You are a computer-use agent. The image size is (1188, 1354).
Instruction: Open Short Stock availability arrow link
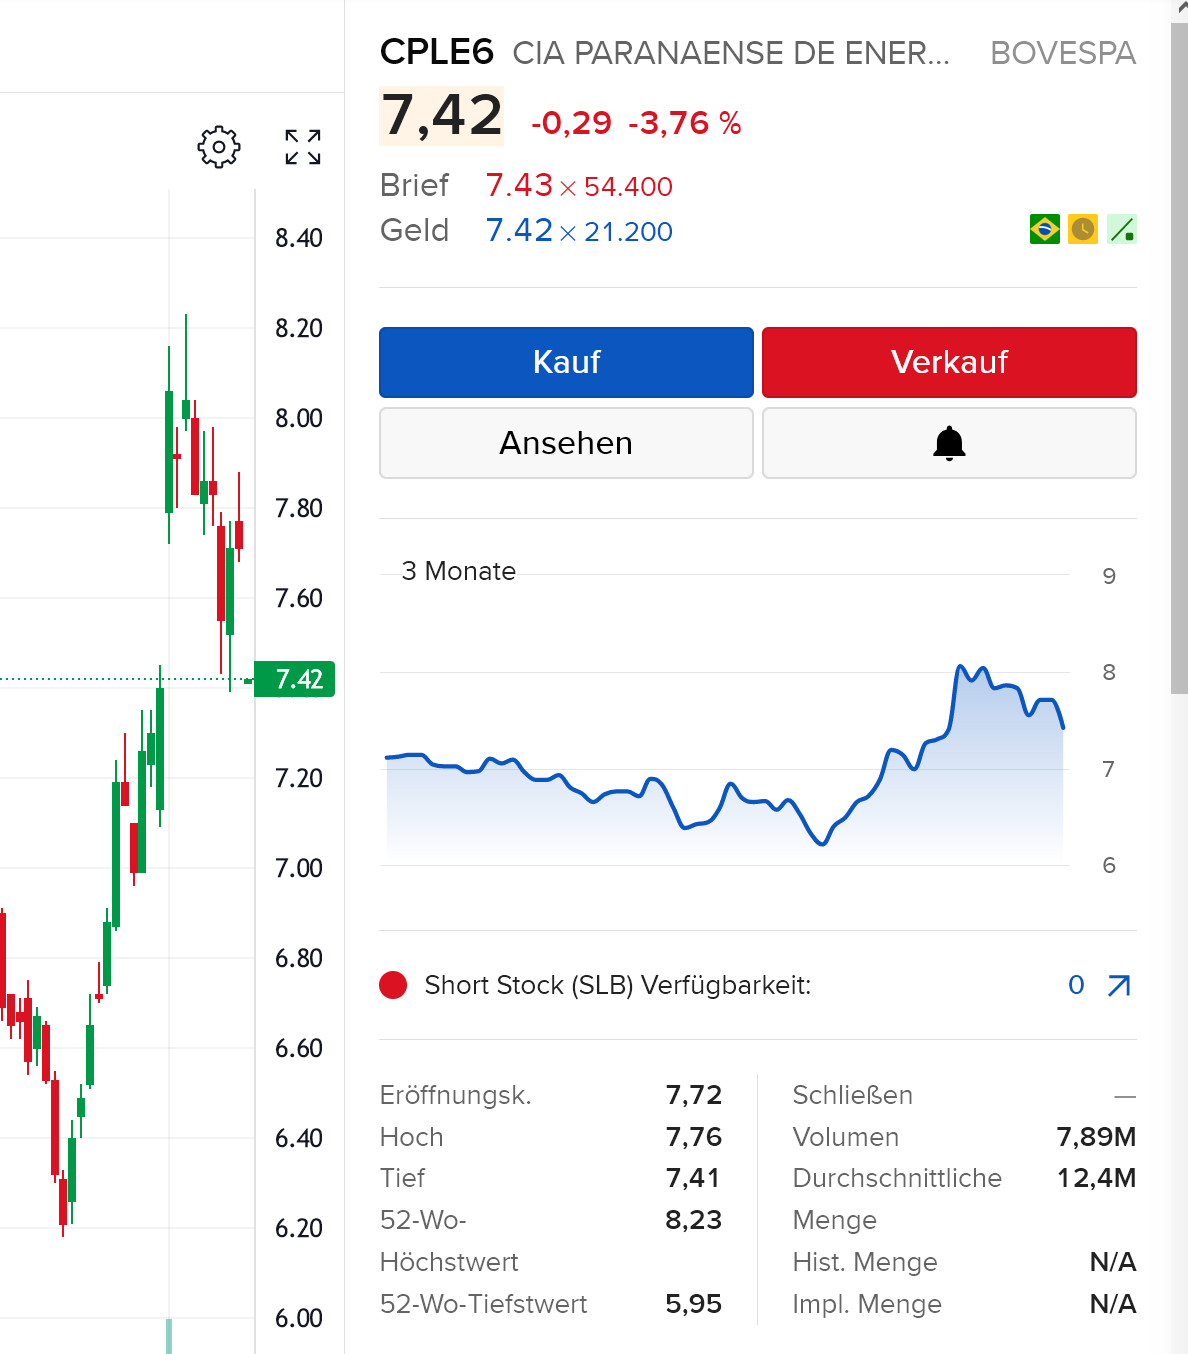coord(1119,985)
